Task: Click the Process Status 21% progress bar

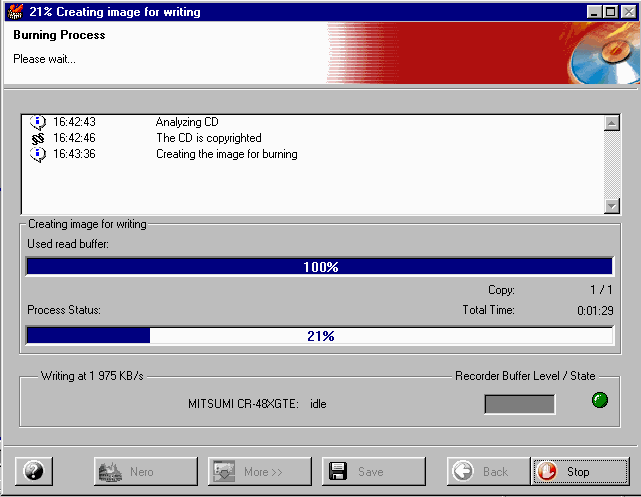Action: 320,336
